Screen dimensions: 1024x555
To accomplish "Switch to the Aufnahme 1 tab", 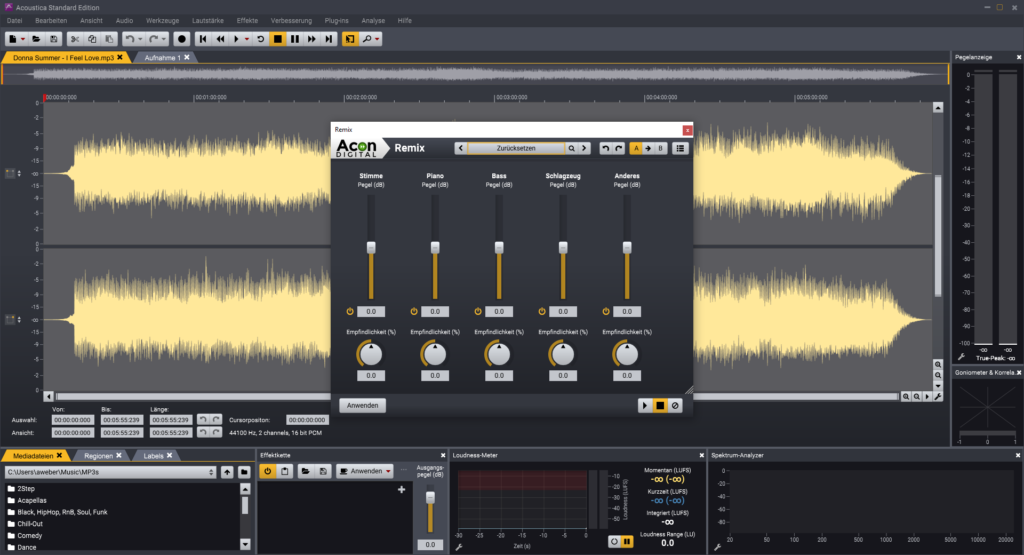I will click(x=163, y=58).
